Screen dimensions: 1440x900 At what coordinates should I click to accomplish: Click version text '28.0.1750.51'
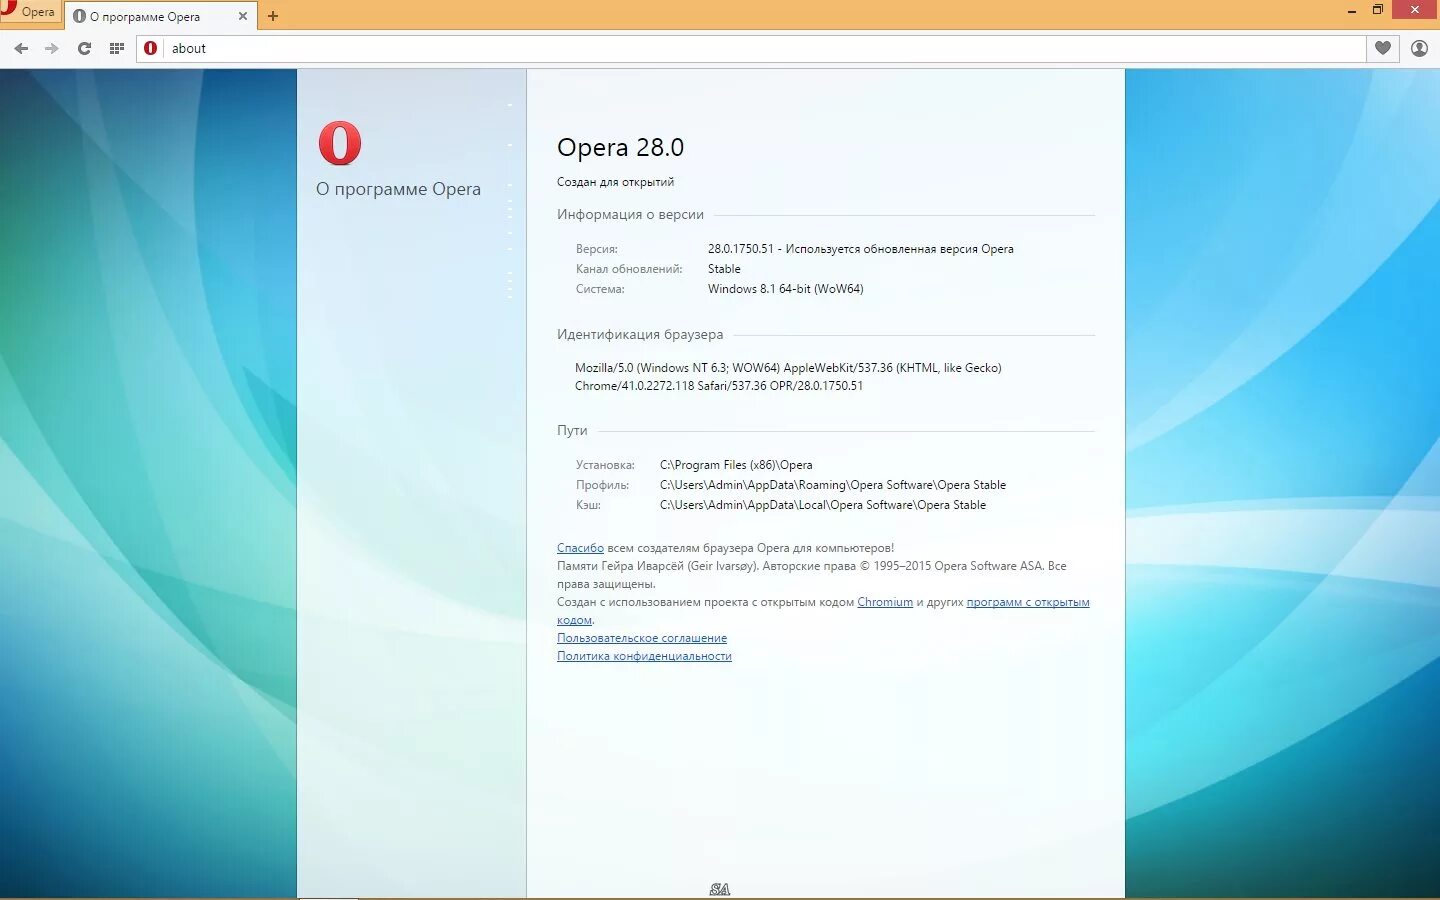741,249
